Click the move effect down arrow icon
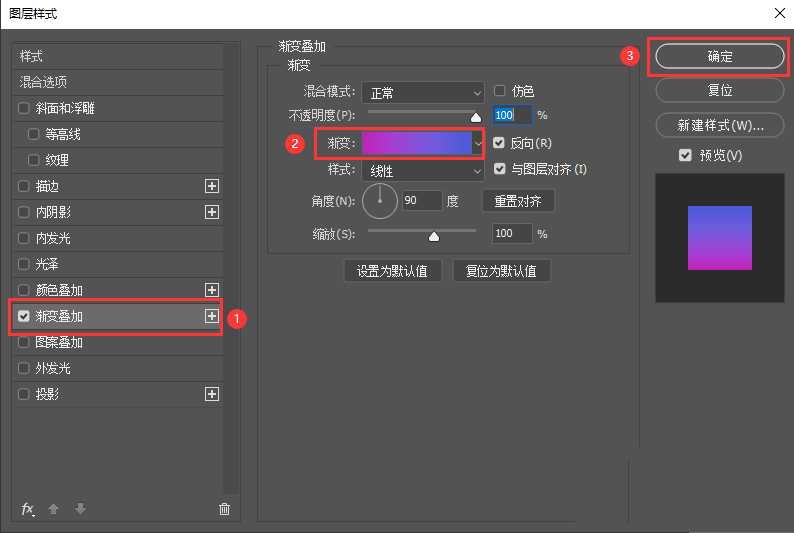Screen dimensions: 794x533 click(x=80, y=509)
